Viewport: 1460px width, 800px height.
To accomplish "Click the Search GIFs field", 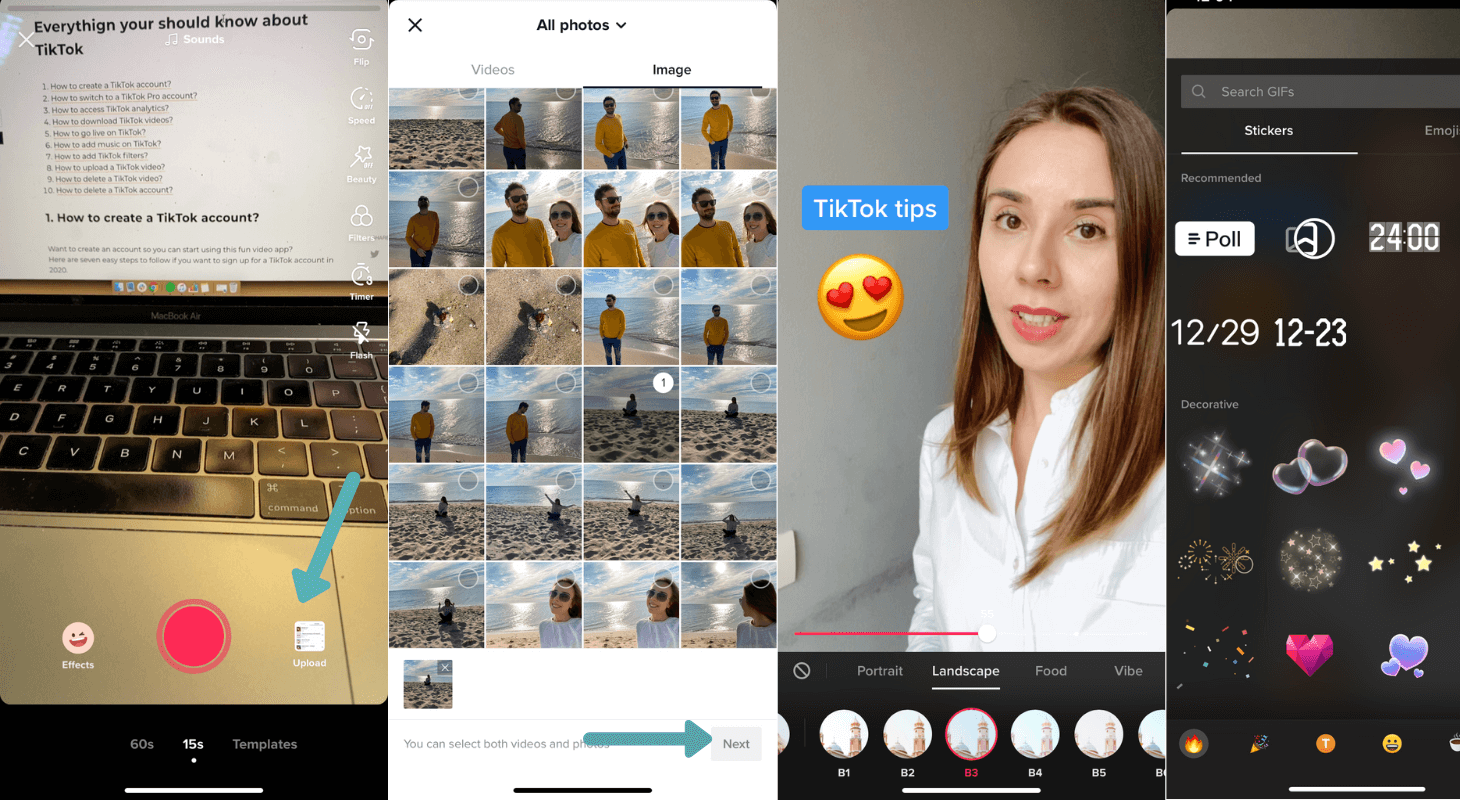I will pos(1320,92).
